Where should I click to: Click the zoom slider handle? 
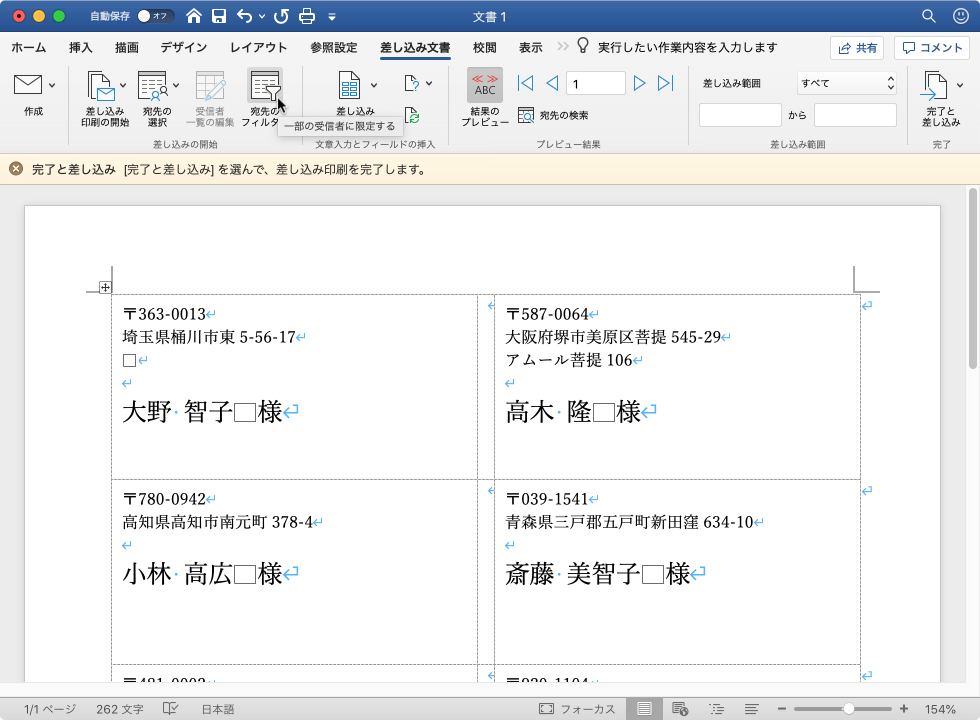click(x=848, y=709)
